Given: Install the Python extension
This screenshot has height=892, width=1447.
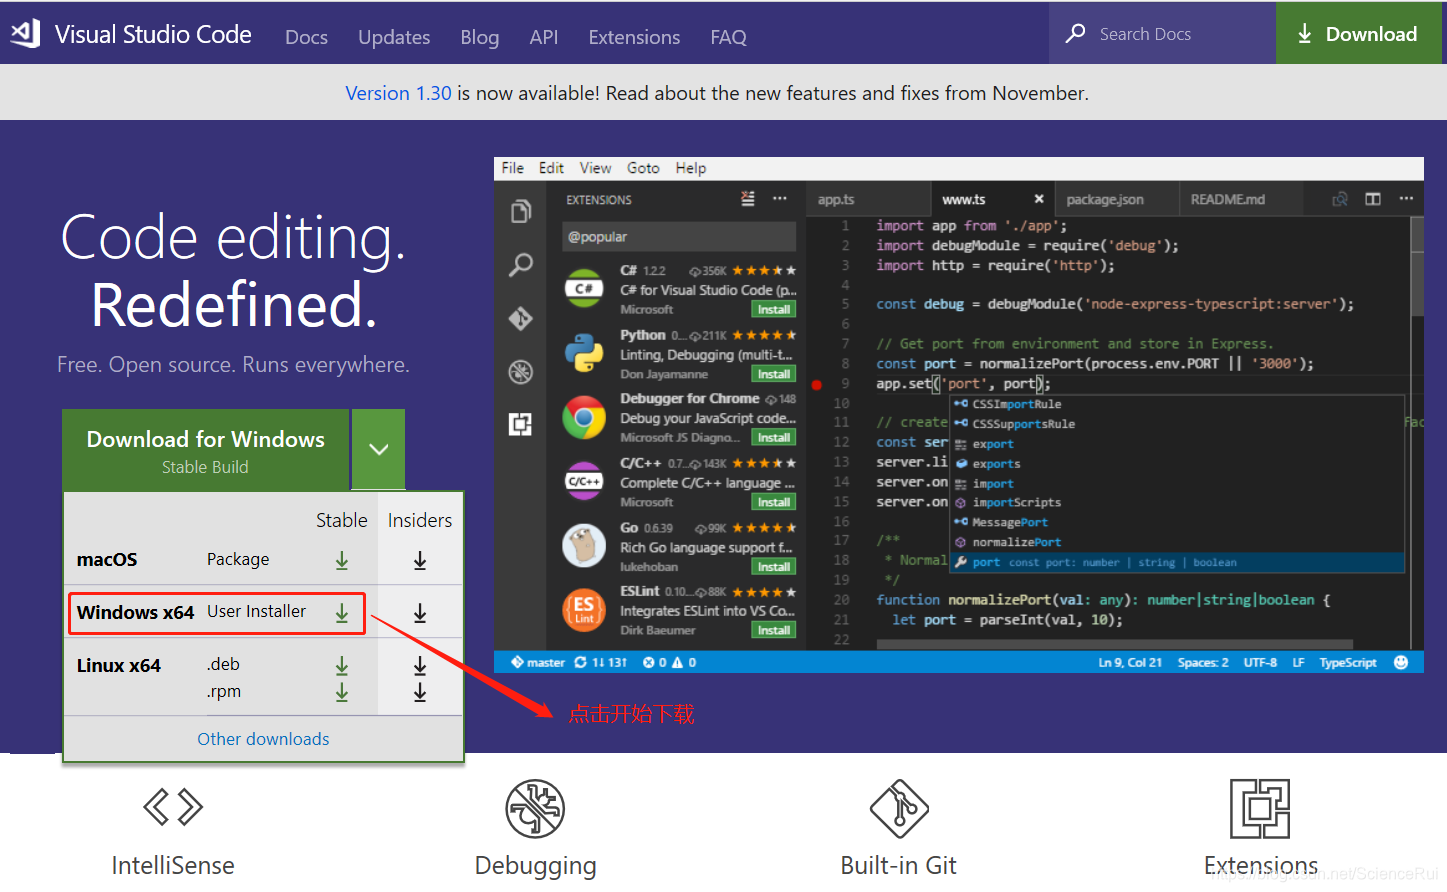Looking at the screenshot, I should click(x=774, y=374).
